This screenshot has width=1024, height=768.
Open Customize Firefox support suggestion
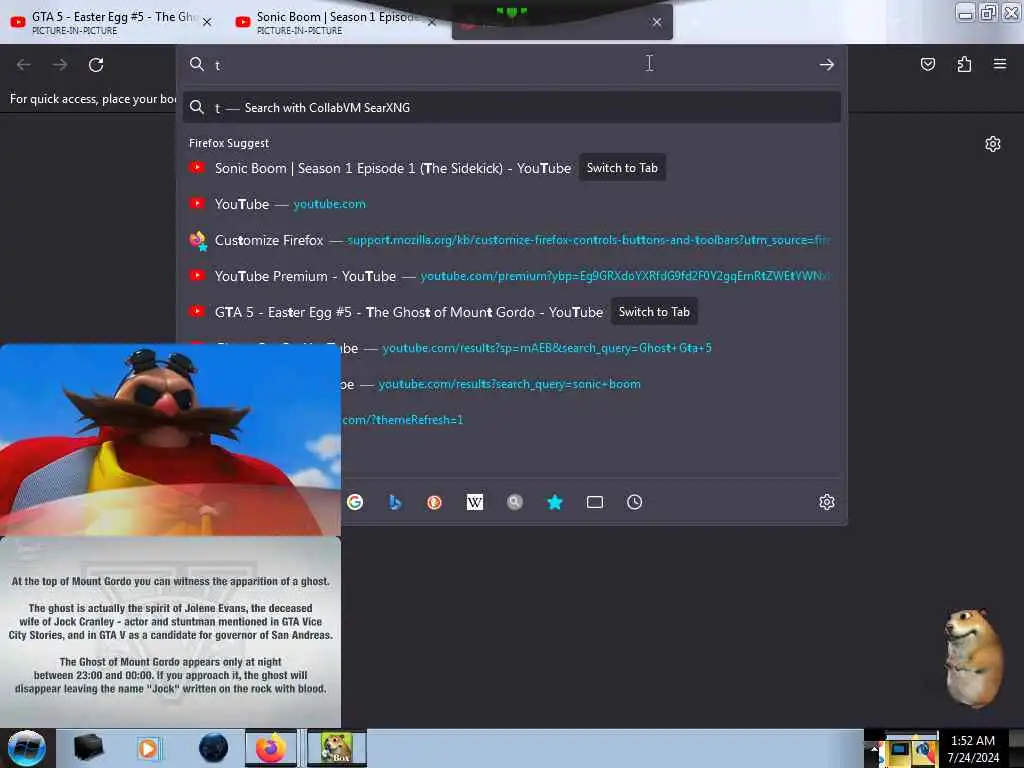512,240
